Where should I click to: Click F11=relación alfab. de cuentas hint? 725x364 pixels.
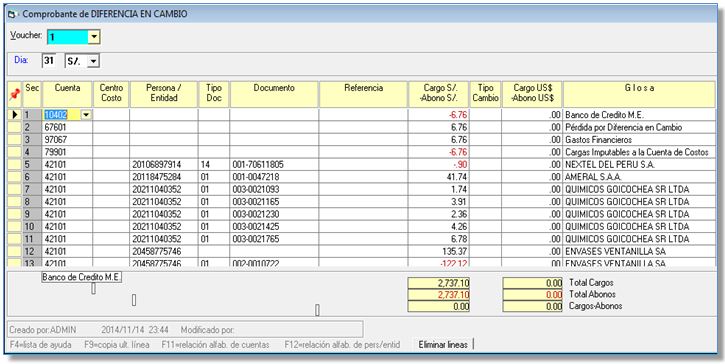pyautogui.click(x=215, y=345)
